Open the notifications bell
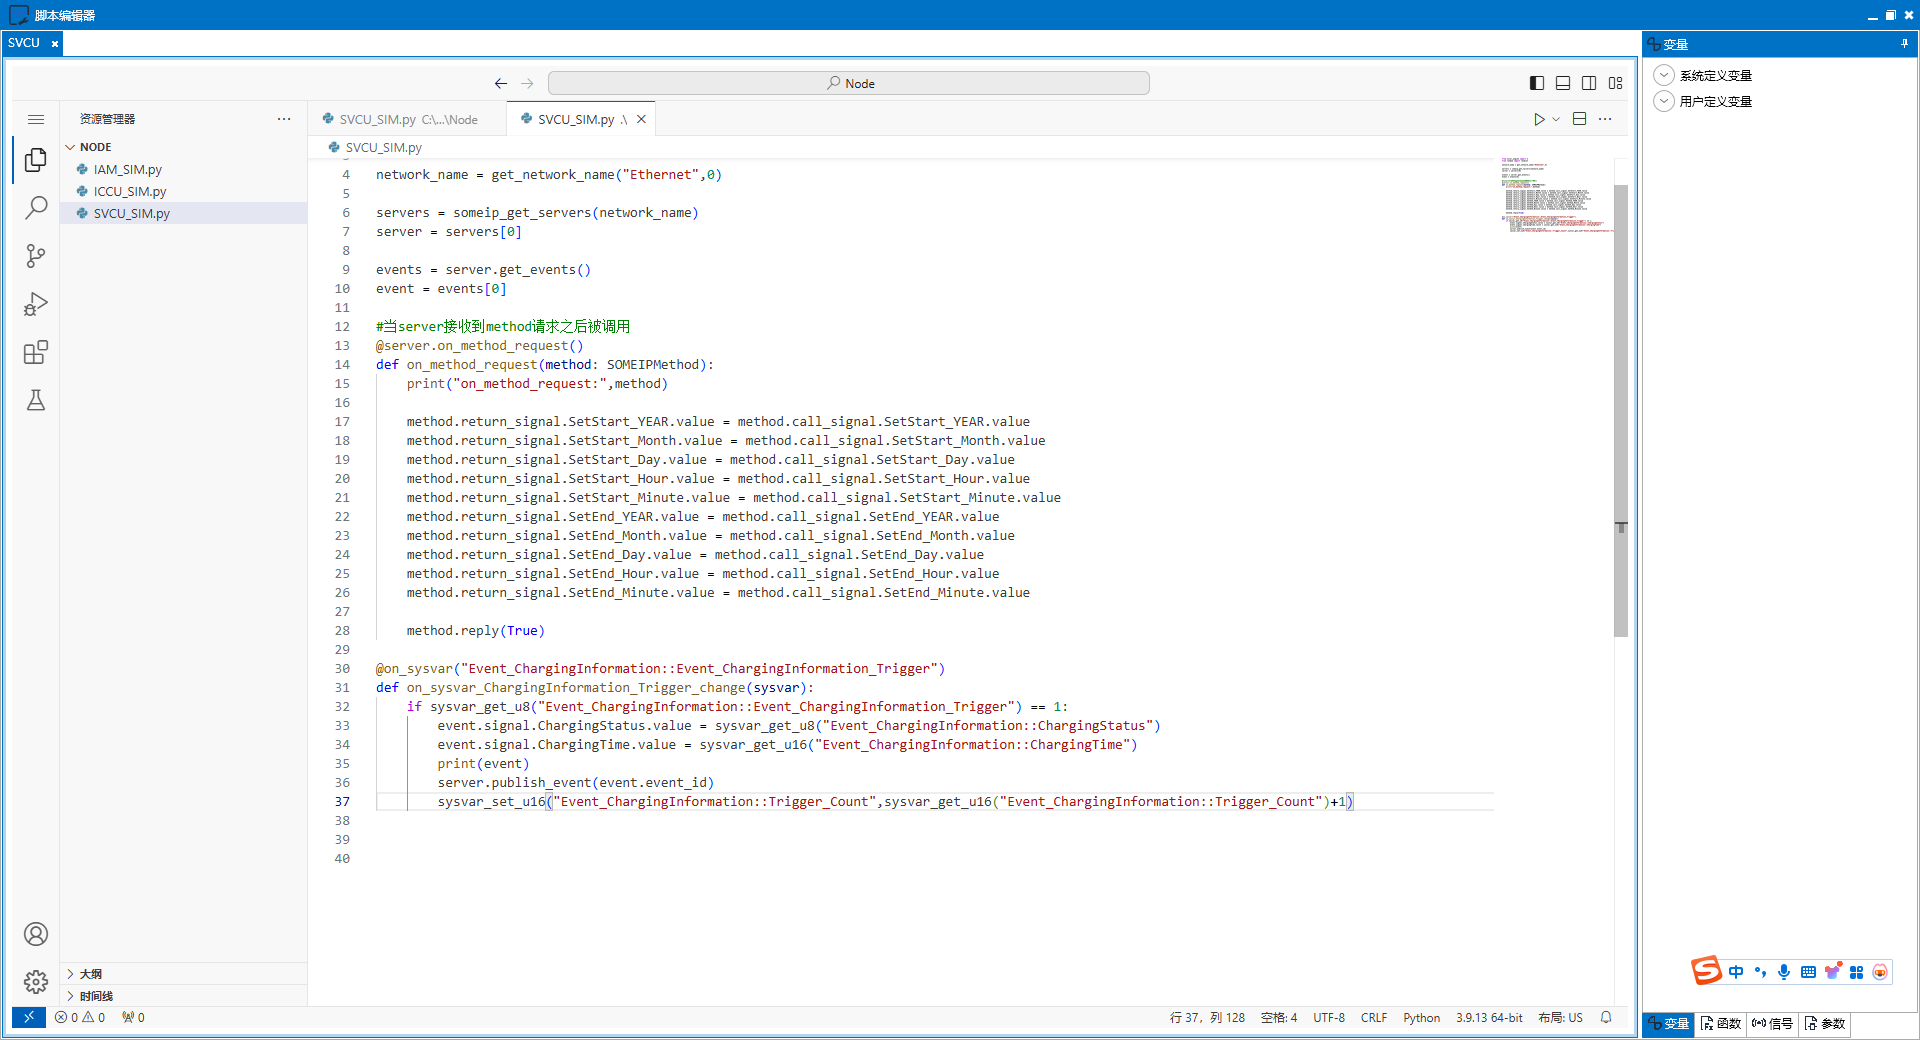 (x=1606, y=1017)
